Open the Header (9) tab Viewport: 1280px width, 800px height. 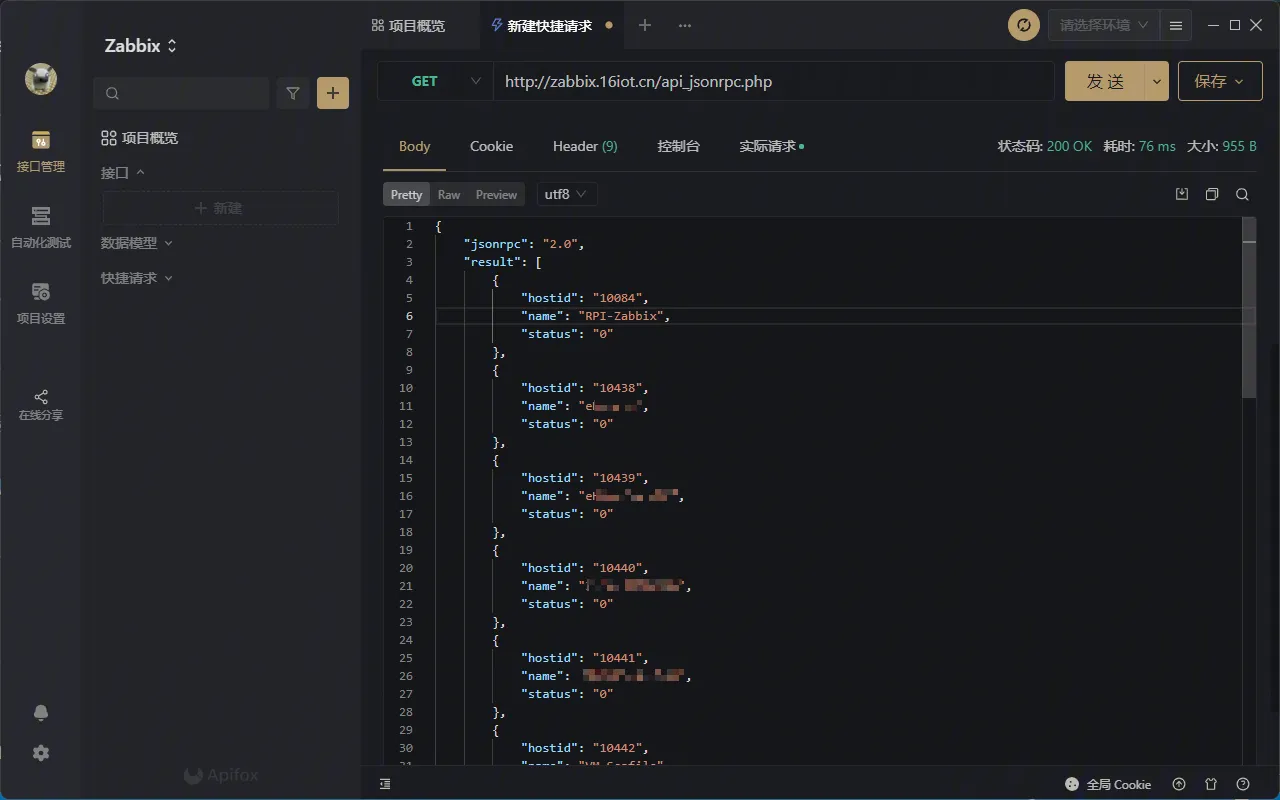(x=585, y=146)
